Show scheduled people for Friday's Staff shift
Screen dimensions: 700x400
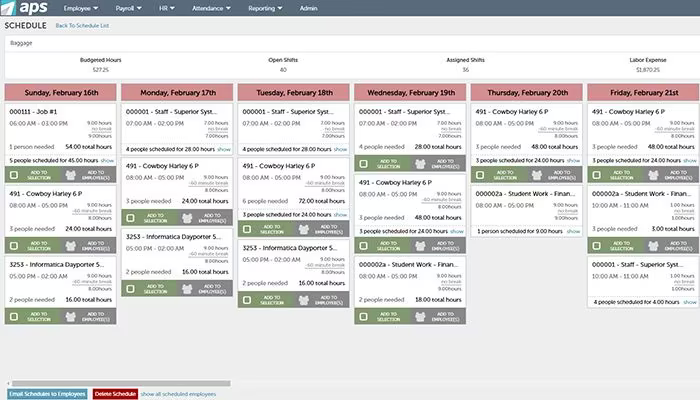[690, 302]
